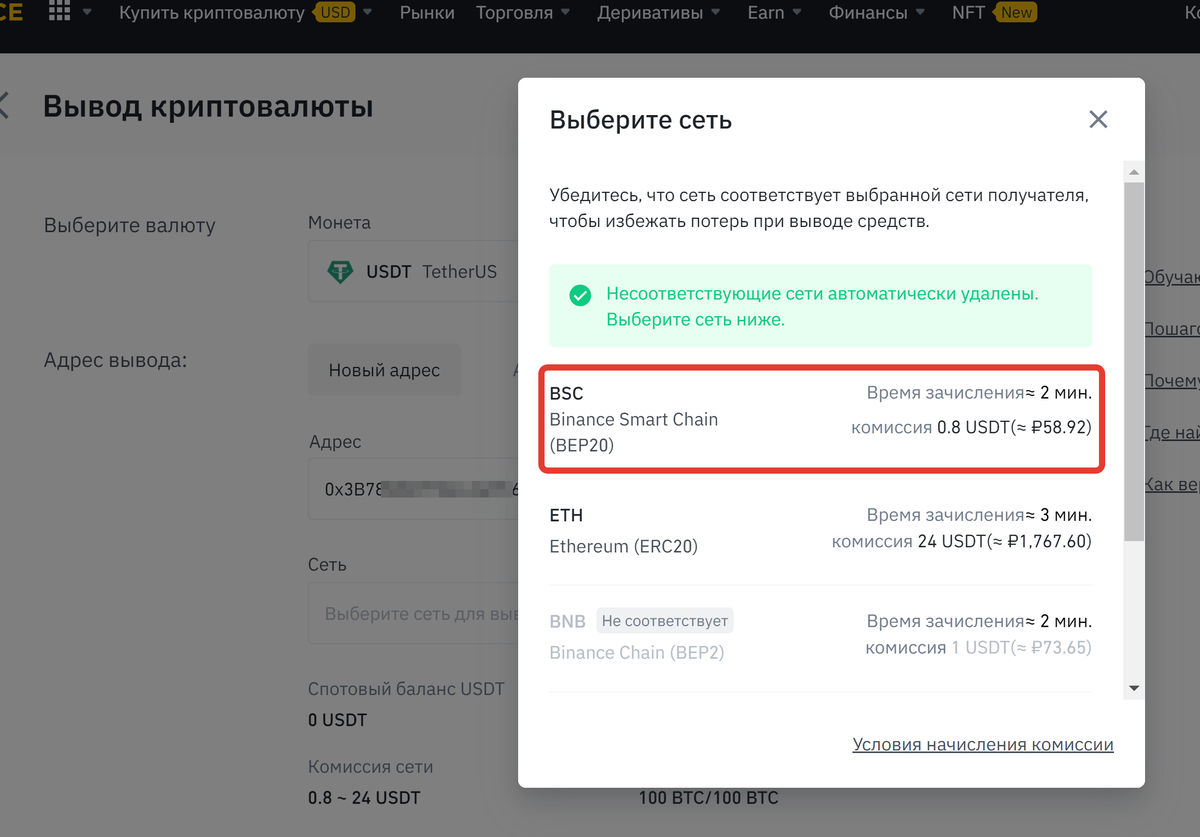Click the green checkmark notice icon
This screenshot has height=837, width=1200.
[579, 295]
